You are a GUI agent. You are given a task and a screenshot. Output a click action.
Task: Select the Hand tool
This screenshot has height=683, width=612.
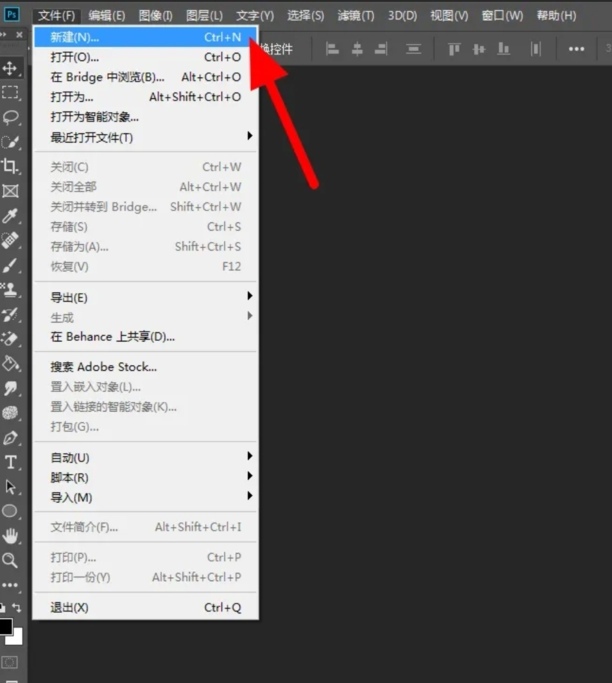click(x=11, y=536)
